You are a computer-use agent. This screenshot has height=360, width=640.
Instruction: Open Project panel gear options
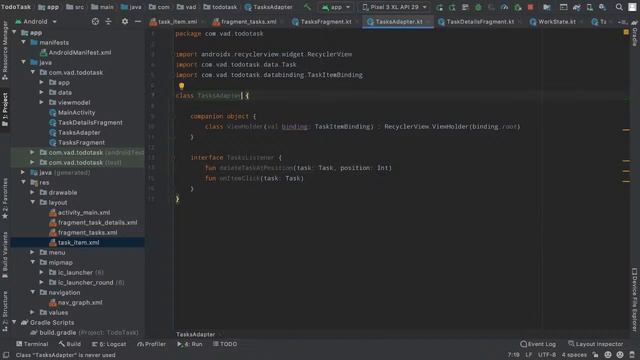pyautogui.click(x=125, y=21)
